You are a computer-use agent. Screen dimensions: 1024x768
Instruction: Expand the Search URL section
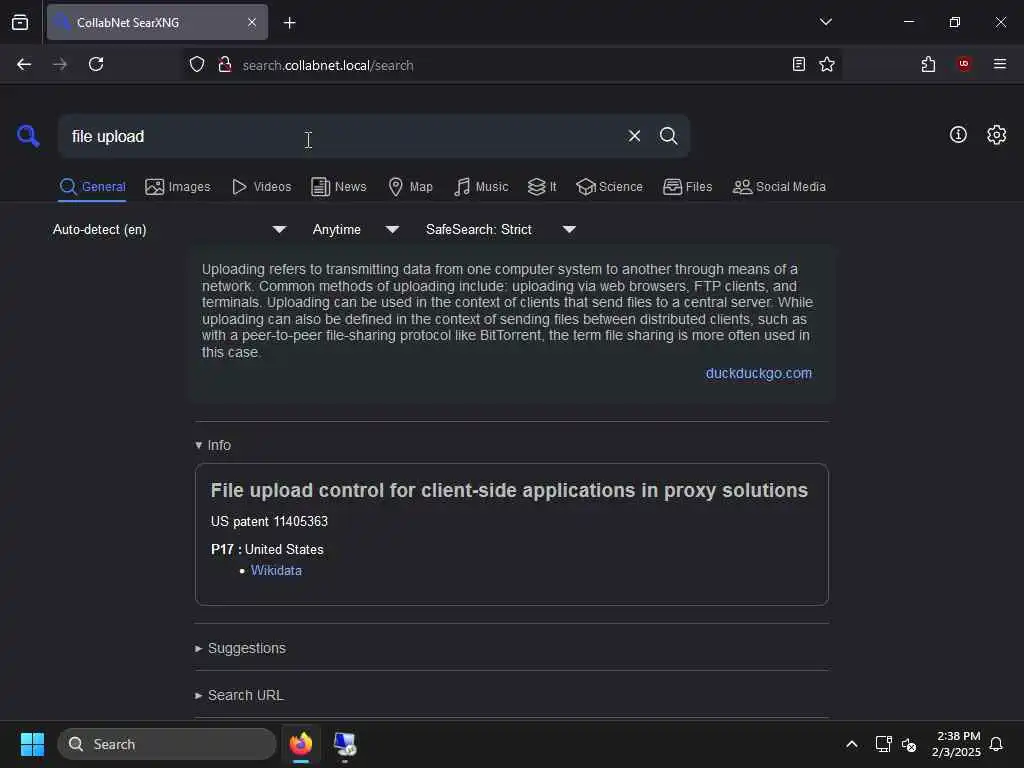(239, 696)
